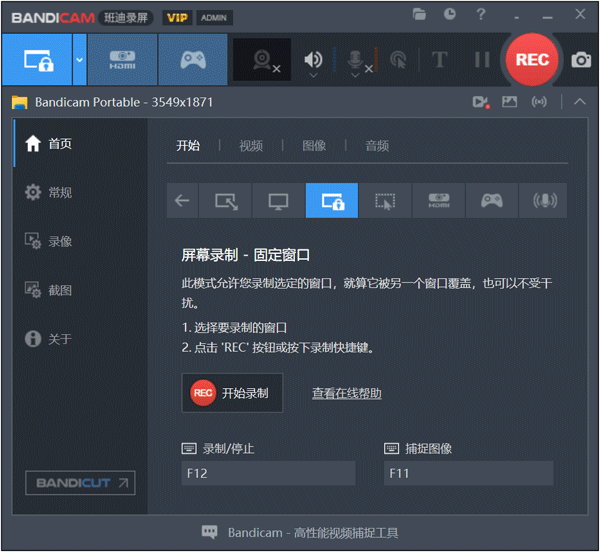This screenshot has width=600, height=554.
Task: Click the BANDICAM logo
Action: click(53, 18)
